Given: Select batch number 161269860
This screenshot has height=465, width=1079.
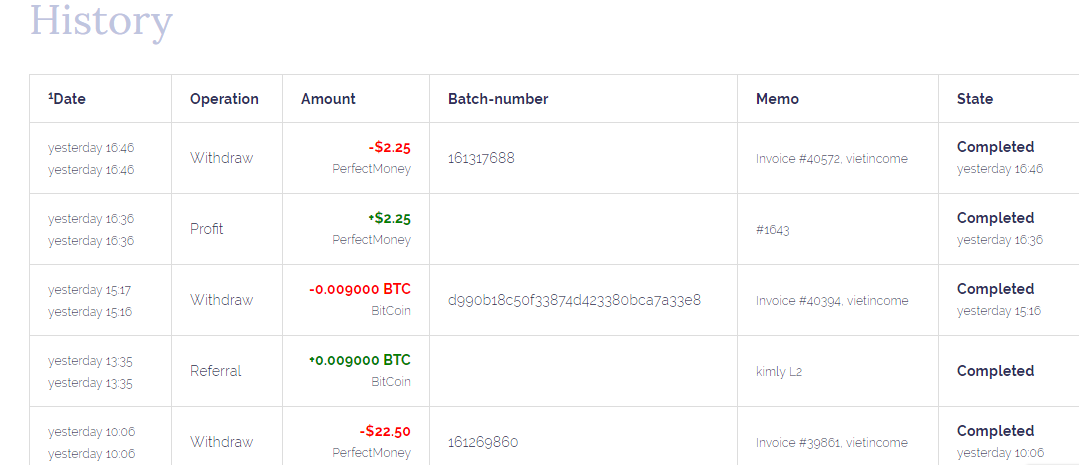Looking at the screenshot, I should (x=483, y=442).
